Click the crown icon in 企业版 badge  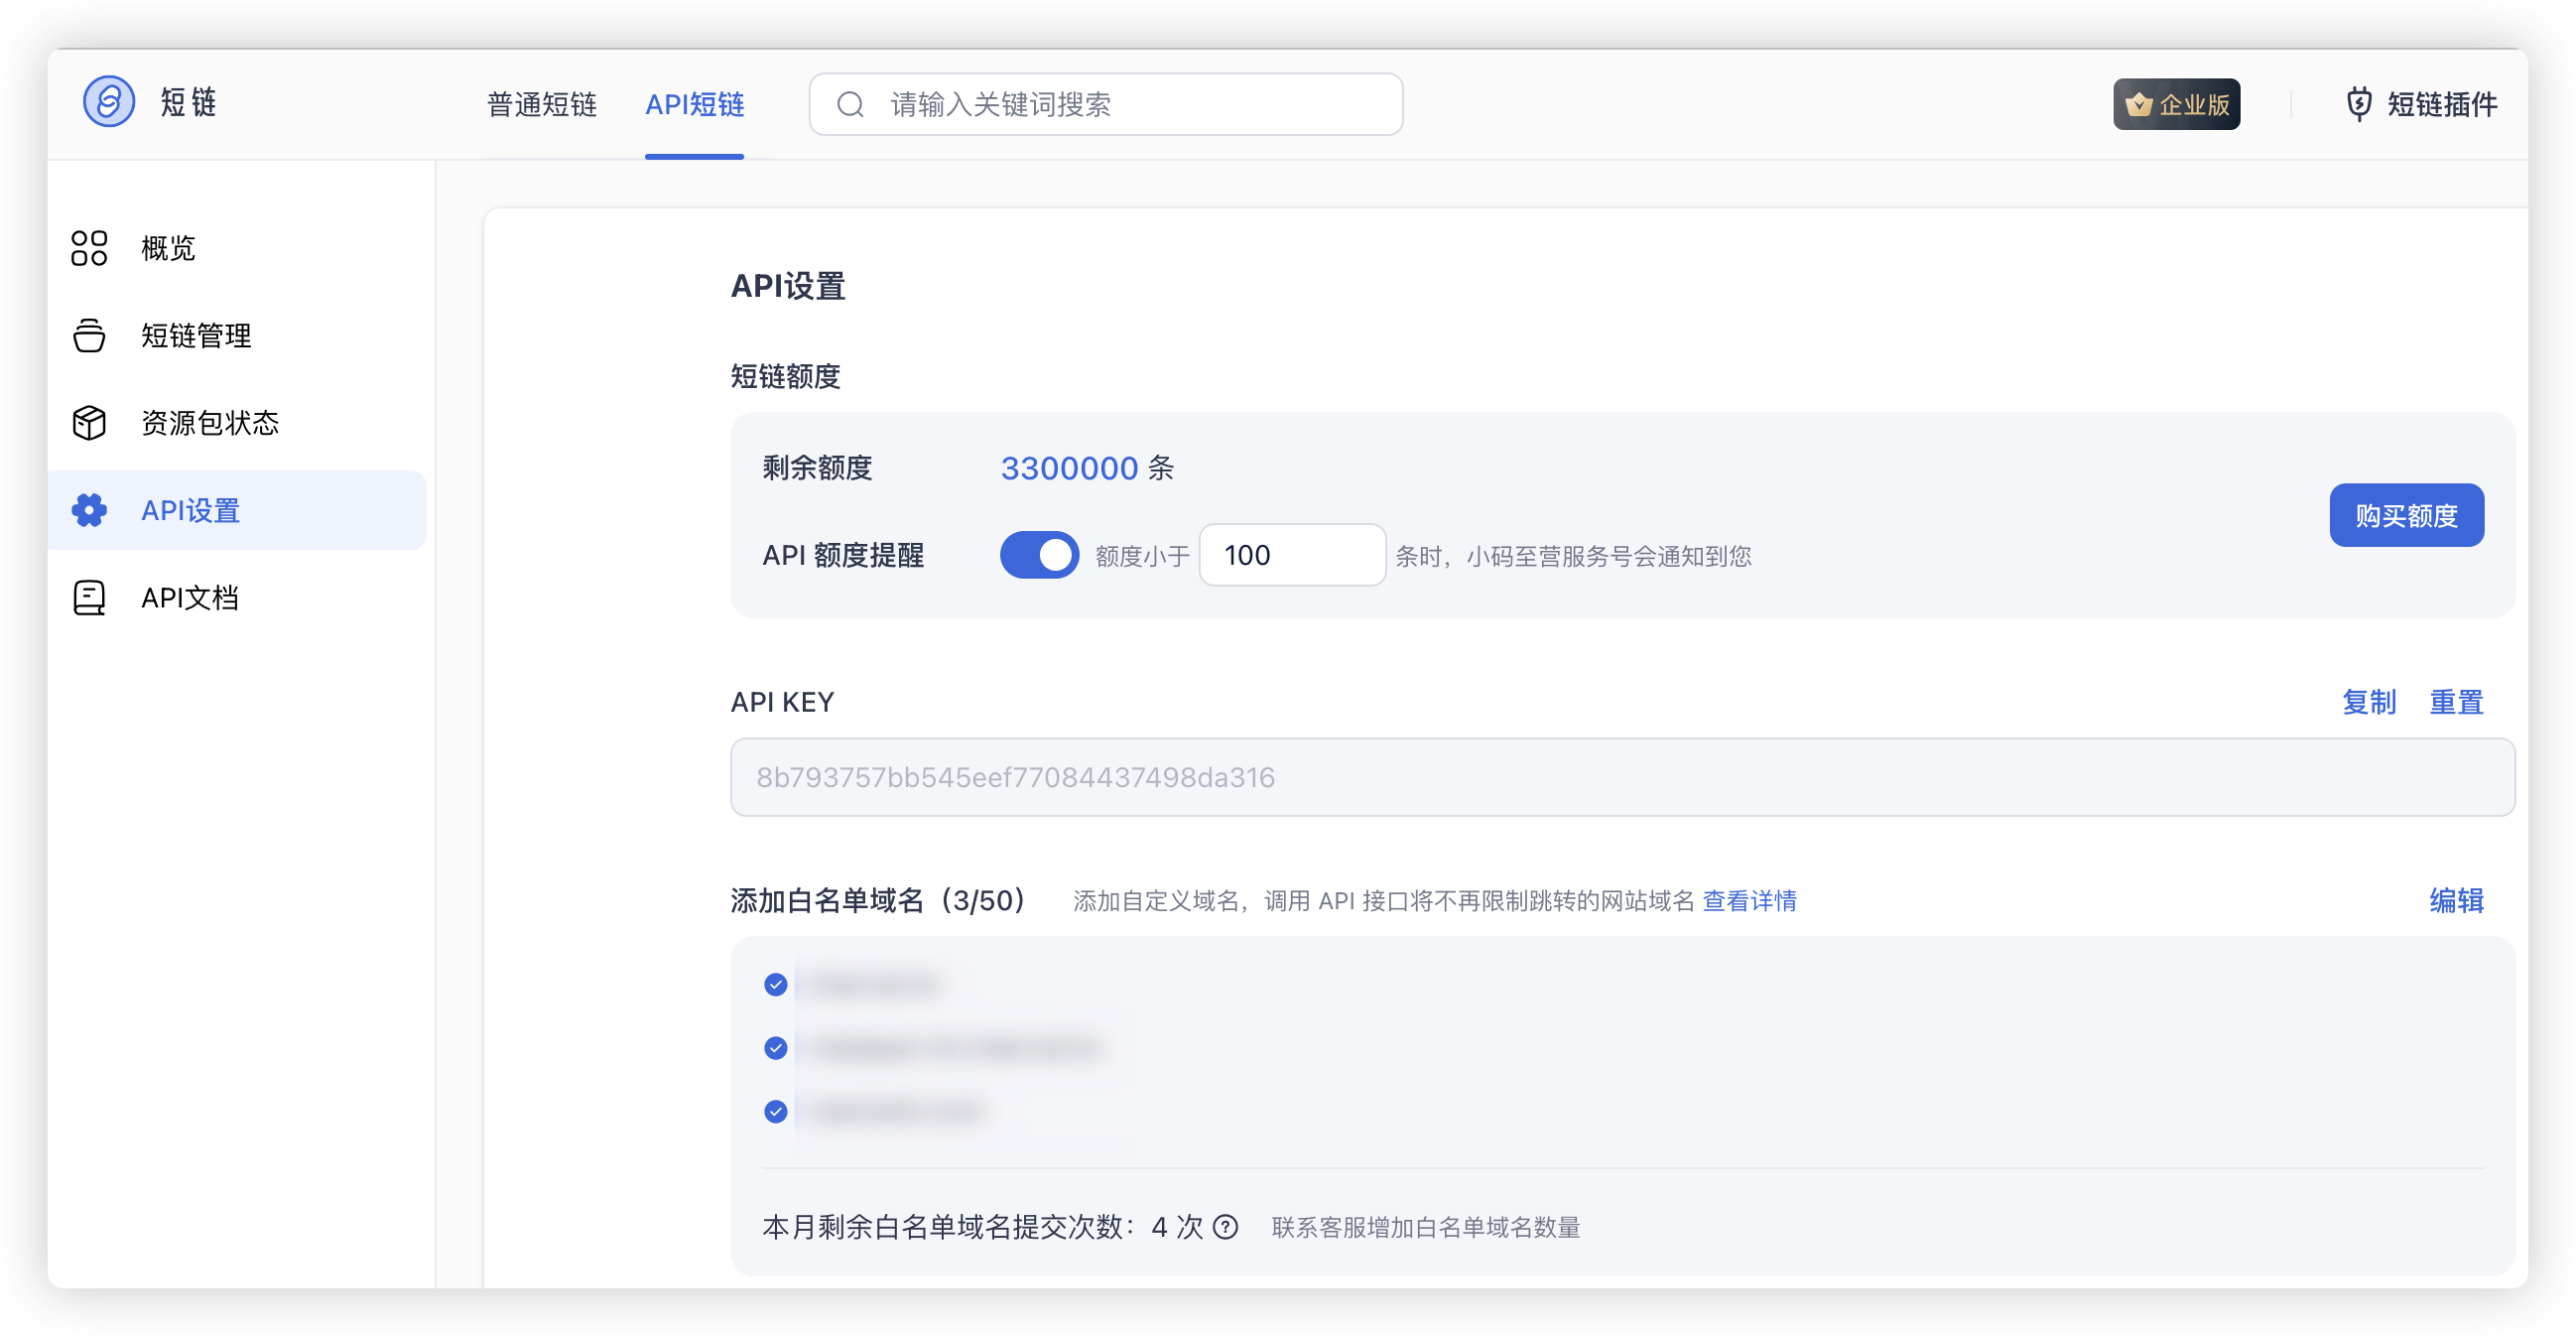click(x=2139, y=104)
